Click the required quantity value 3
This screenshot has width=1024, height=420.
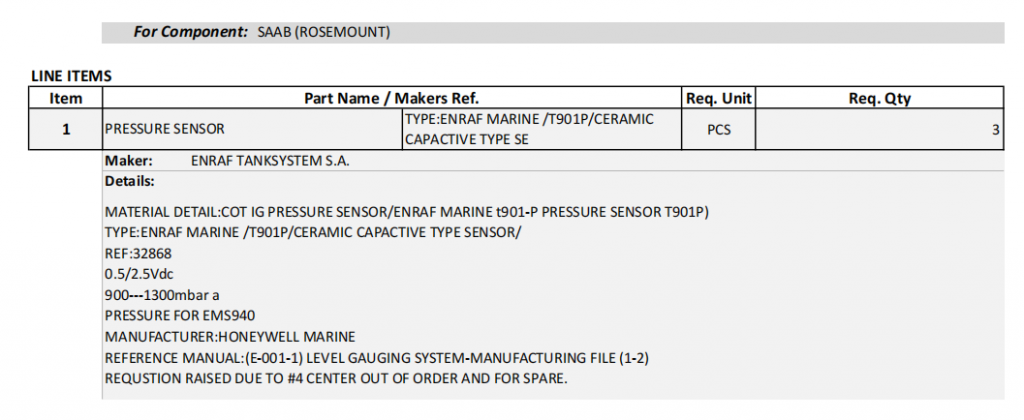(x=995, y=129)
